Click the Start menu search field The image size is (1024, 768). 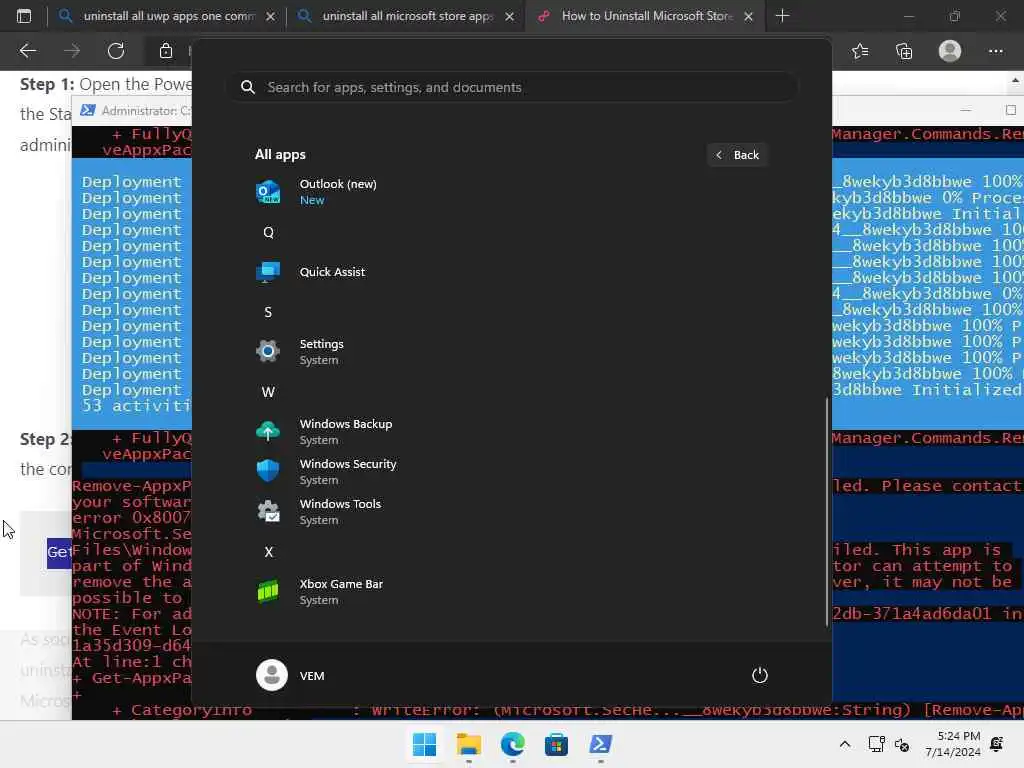tap(512, 87)
